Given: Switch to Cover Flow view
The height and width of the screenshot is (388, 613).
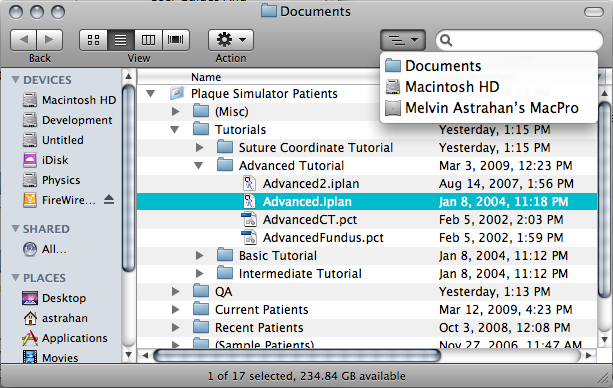Looking at the screenshot, I should click(176, 40).
